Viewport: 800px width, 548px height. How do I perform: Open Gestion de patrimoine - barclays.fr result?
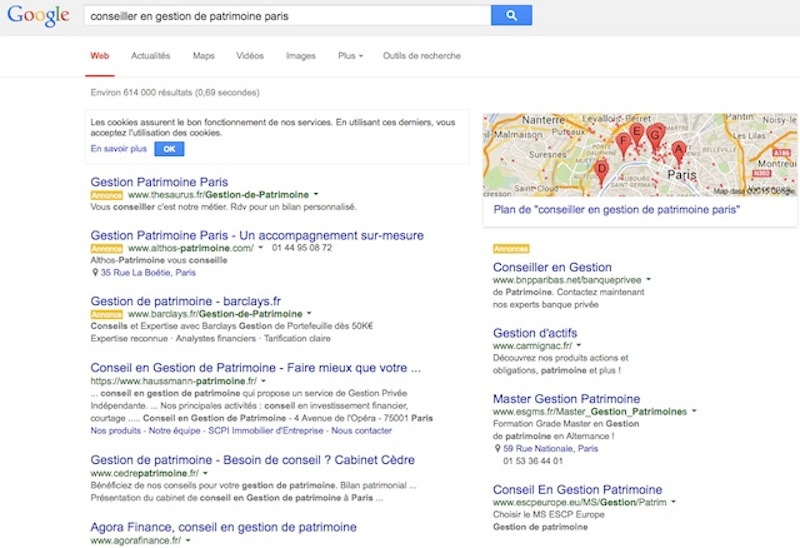[186, 301]
